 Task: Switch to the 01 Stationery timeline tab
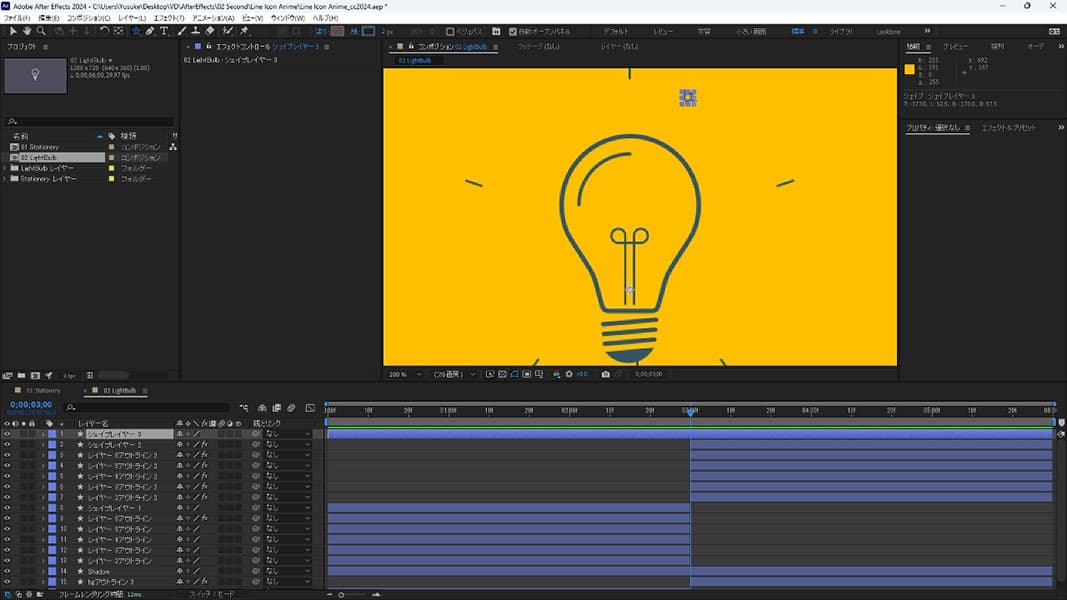click(42, 390)
